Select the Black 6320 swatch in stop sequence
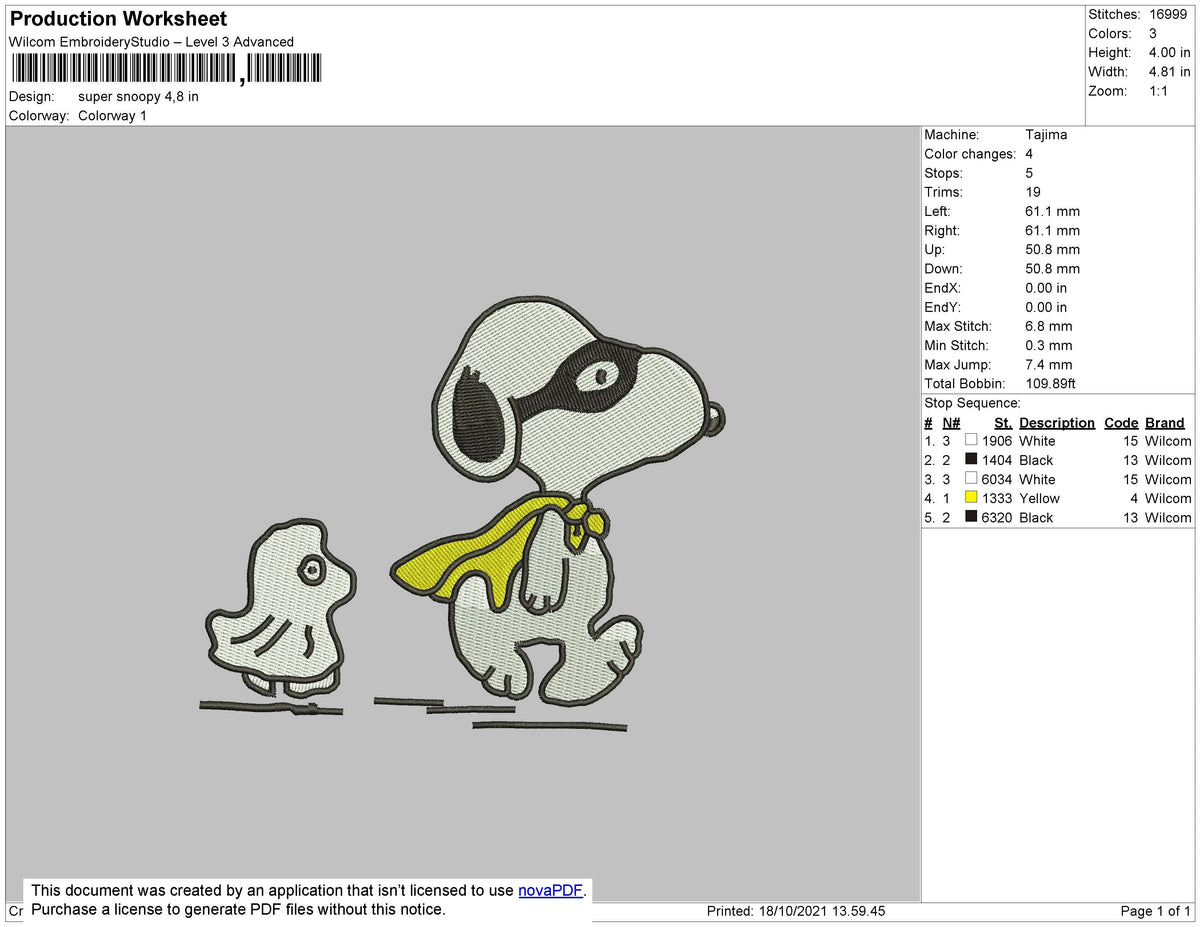Viewport: 1200px width, 927px height. [970, 517]
